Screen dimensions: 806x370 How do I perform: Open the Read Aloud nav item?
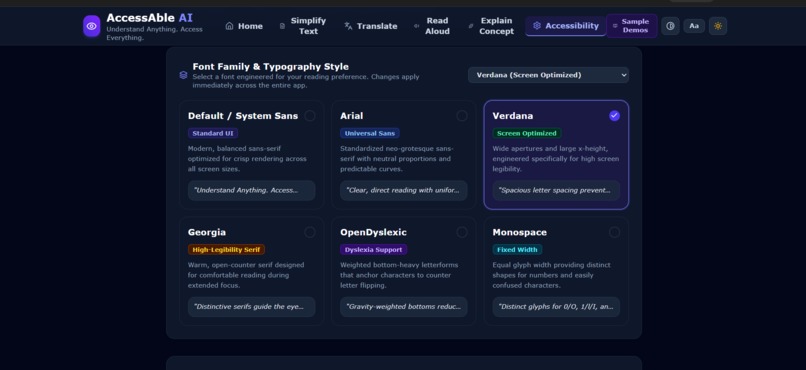pyautogui.click(x=432, y=26)
